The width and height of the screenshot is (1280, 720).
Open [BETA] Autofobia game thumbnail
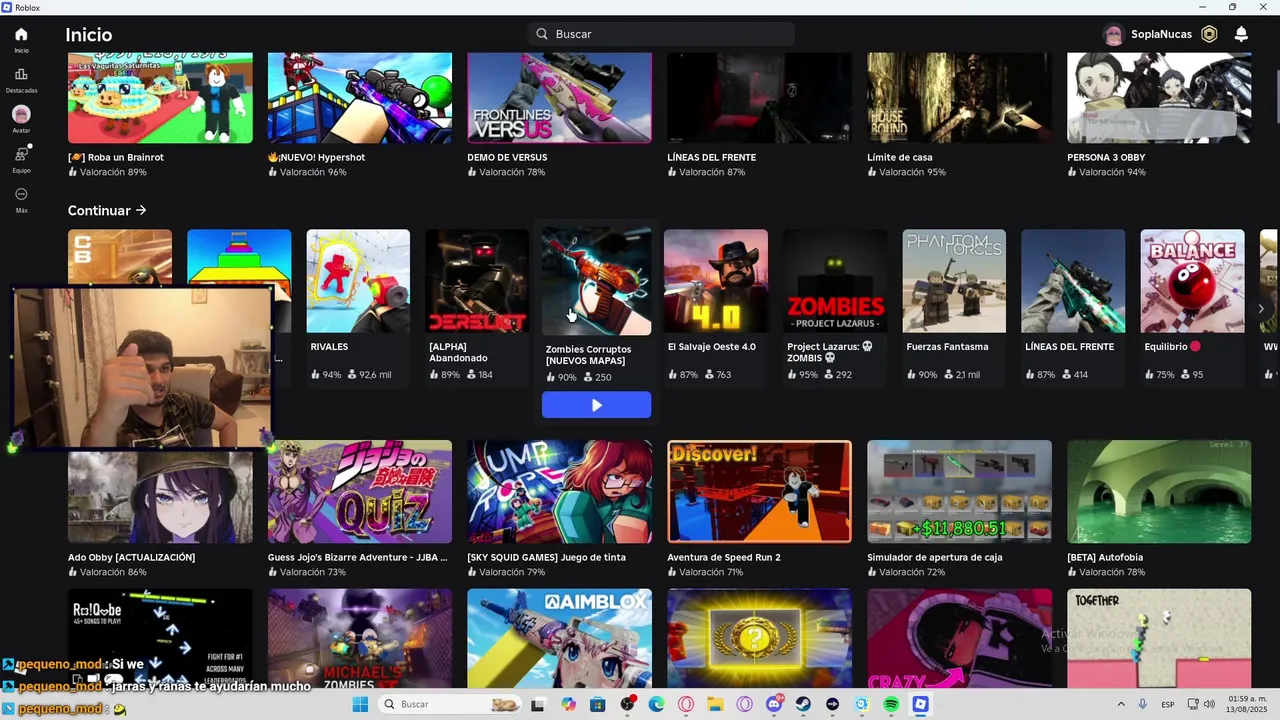[1159, 492]
